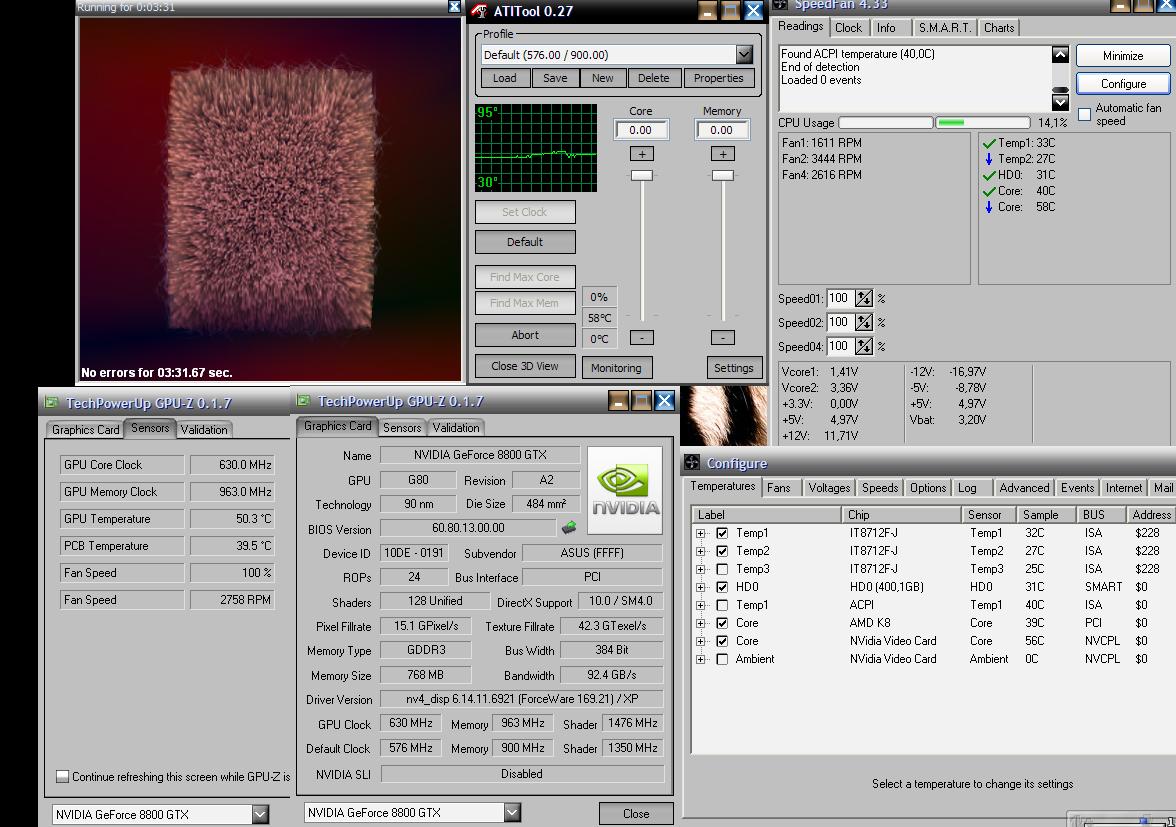Click the Memory clock value input field
Viewport: 1176px width, 827px height.
tap(721, 130)
